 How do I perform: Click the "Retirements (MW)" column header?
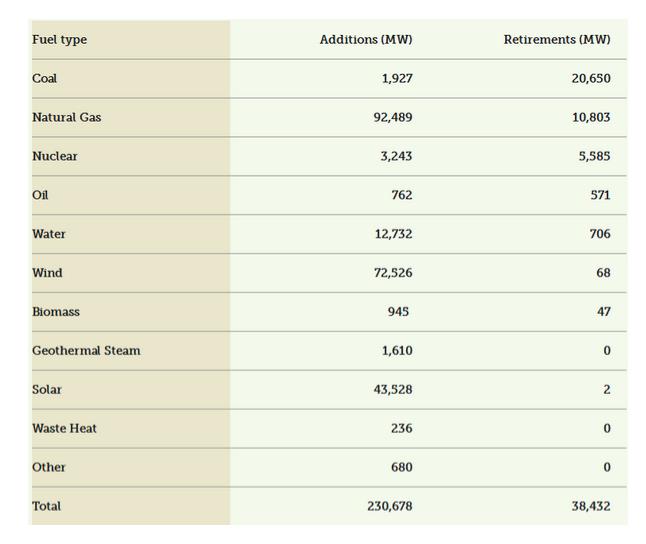[x=557, y=40]
